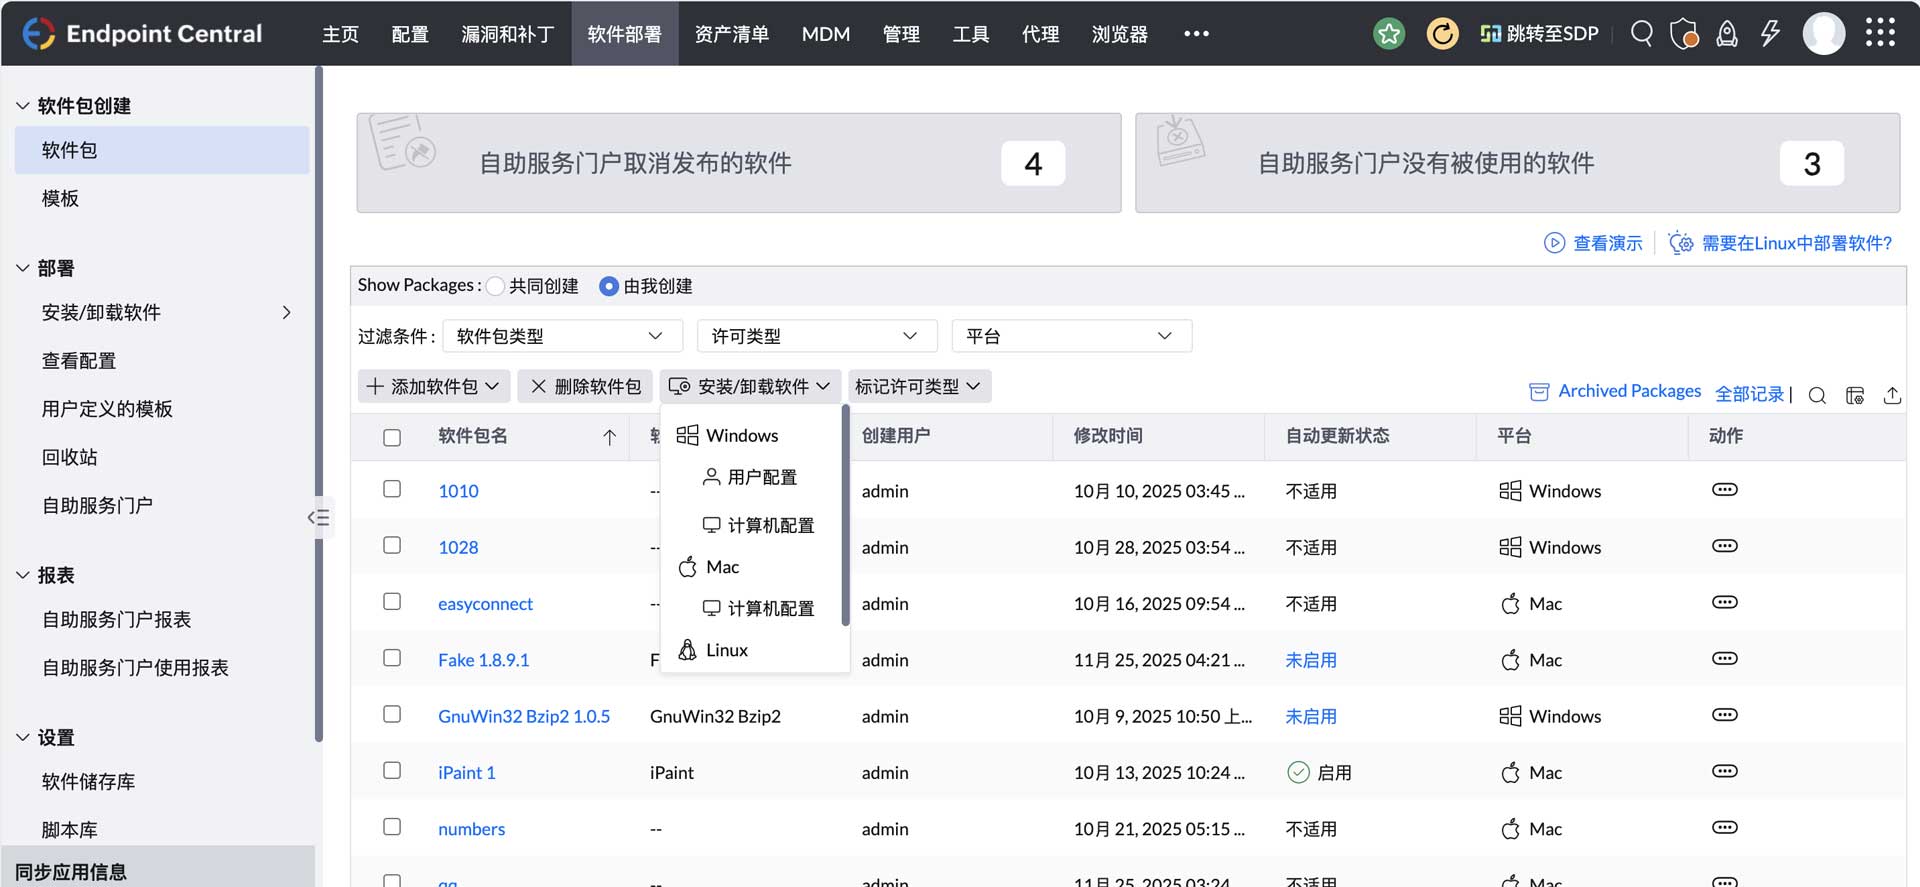Click the 跳转至SDP link
The width and height of the screenshot is (1920, 887).
1539,33
